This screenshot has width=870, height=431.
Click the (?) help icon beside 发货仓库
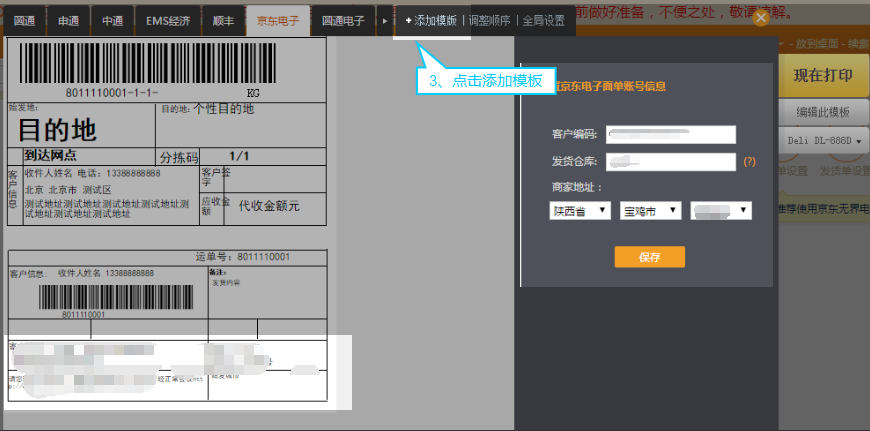click(x=749, y=162)
